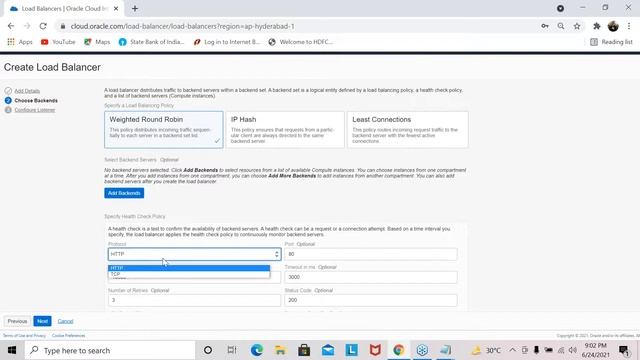Viewport: 640px width, 360px height.
Task: Click the Previous button
Action: tap(17, 321)
